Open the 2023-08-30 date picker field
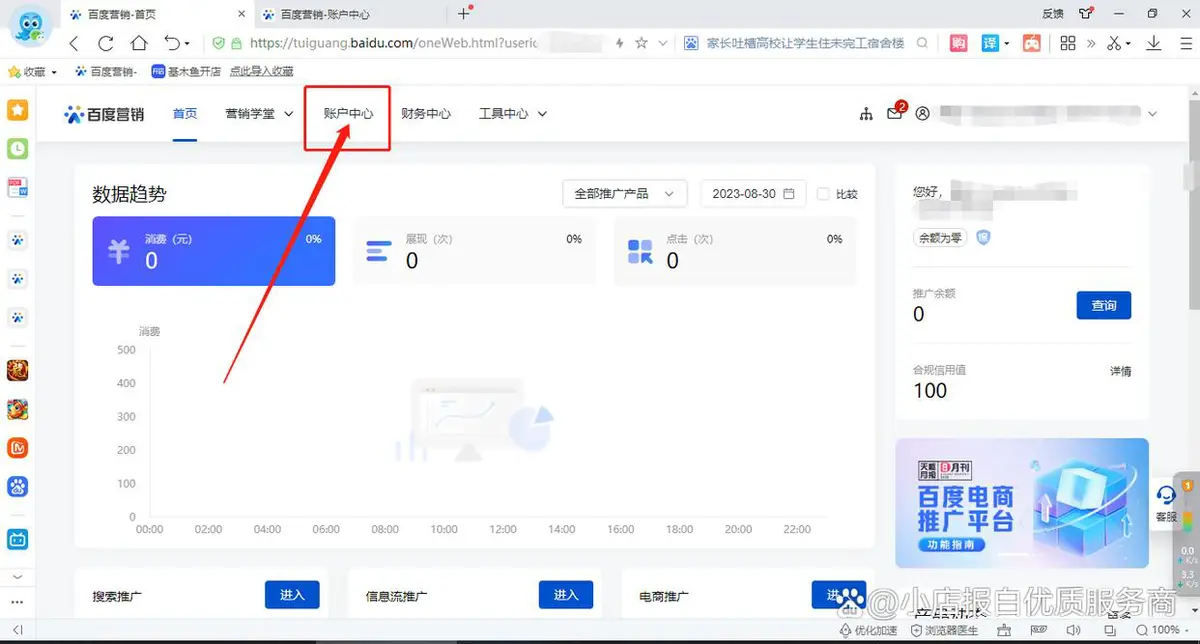Viewport: 1200px width, 644px height. (752, 194)
